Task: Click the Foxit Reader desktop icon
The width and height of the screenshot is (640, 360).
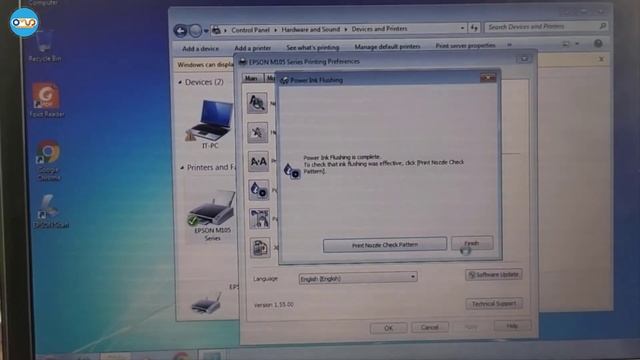Action: [47, 100]
